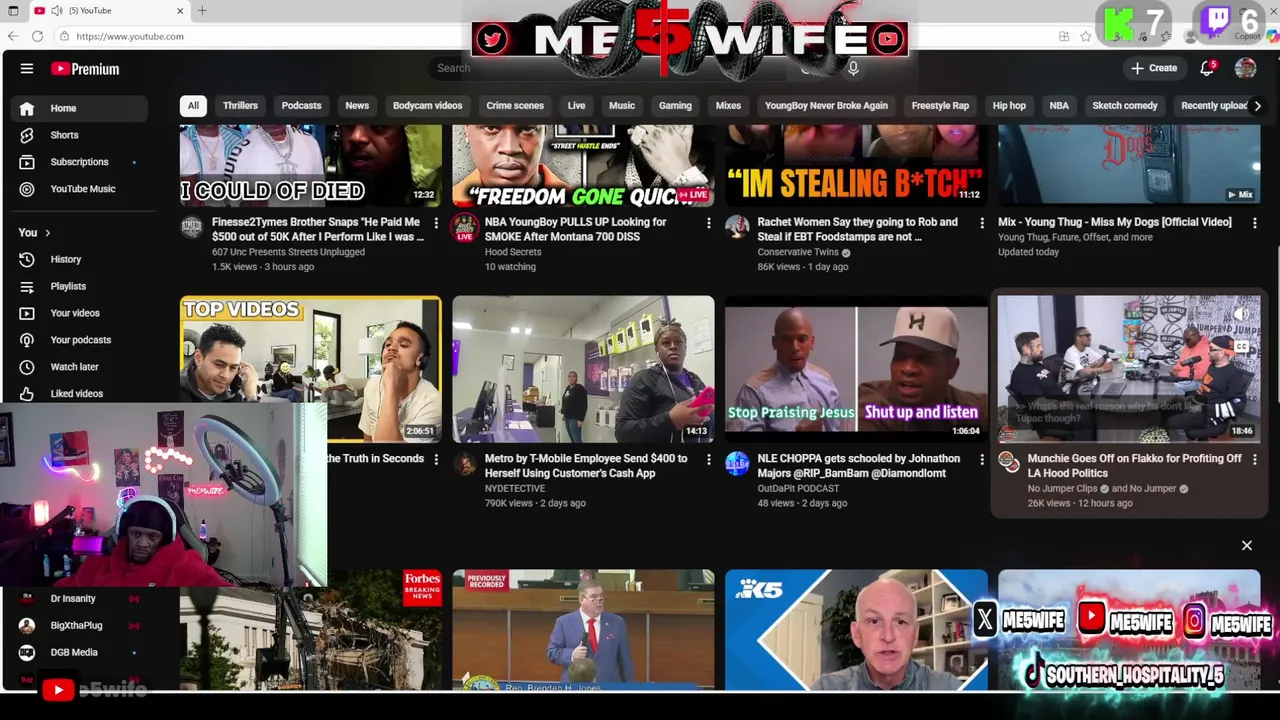Open a new browser tab
The width and height of the screenshot is (1280, 720).
(202, 10)
